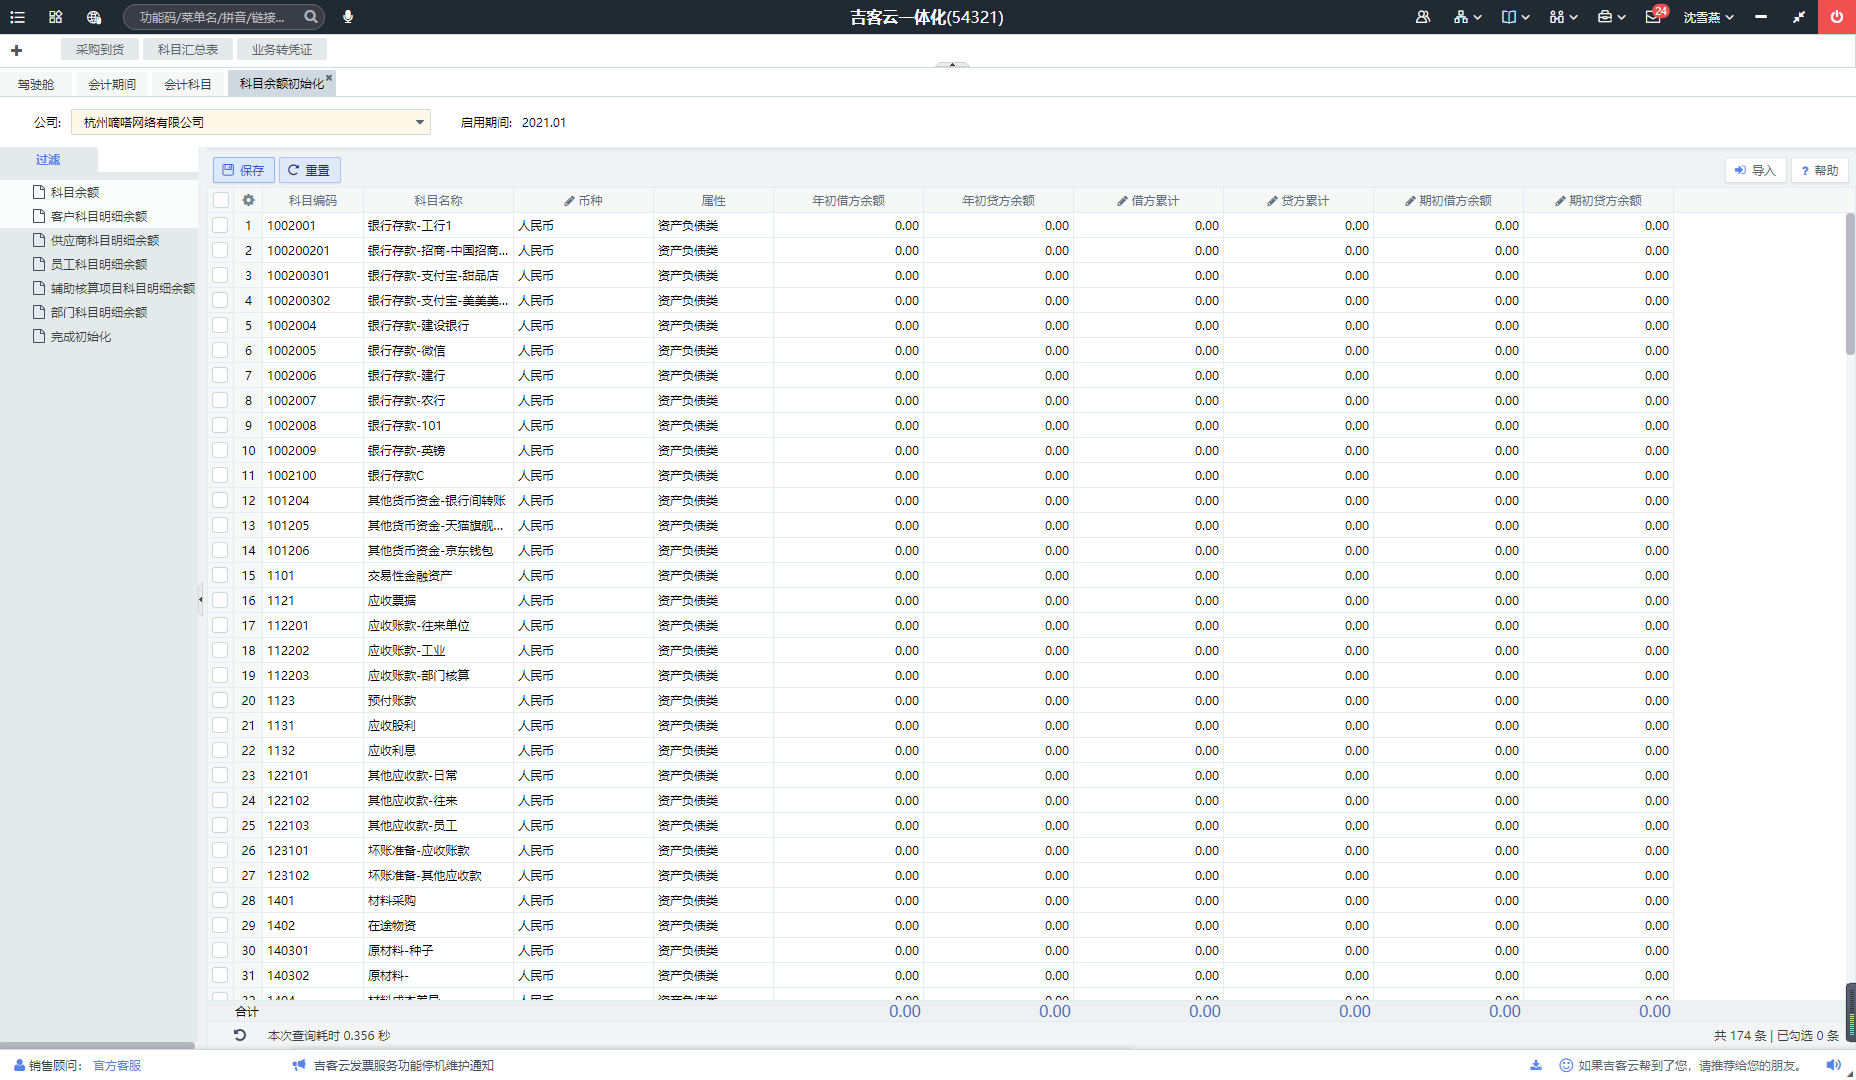Click the announcement megaphone icon
The image size is (1856, 1080).
click(x=299, y=1065)
